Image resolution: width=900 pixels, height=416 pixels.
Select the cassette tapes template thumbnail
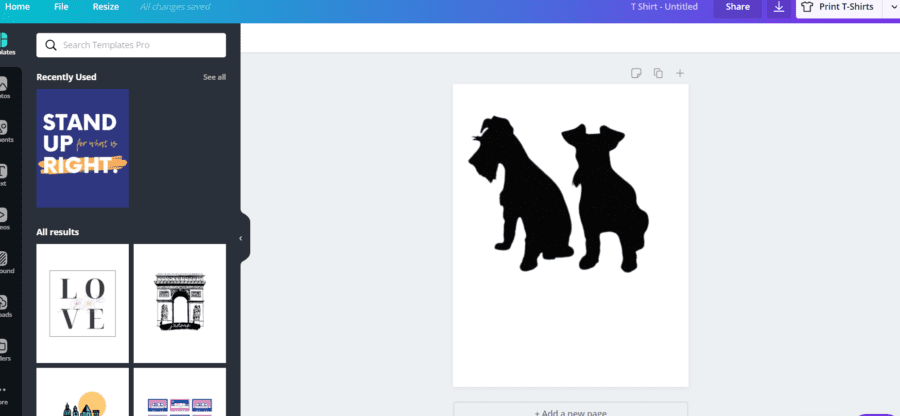point(180,392)
